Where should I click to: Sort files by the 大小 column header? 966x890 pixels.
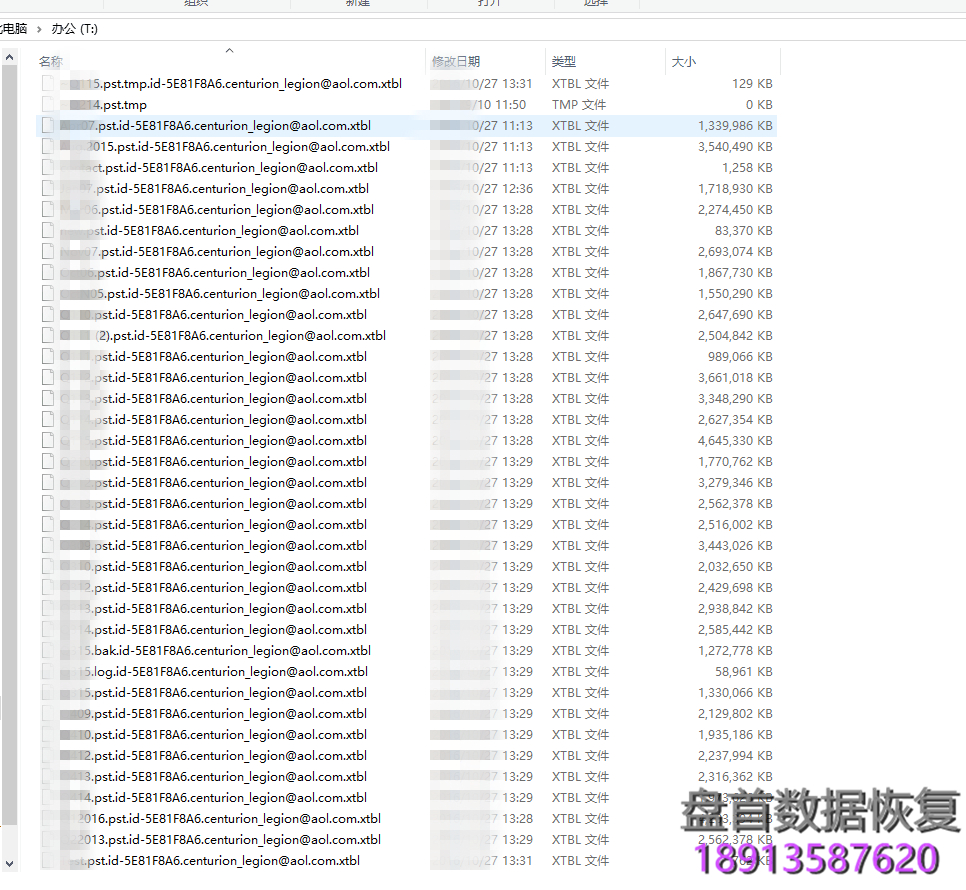click(x=684, y=61)
